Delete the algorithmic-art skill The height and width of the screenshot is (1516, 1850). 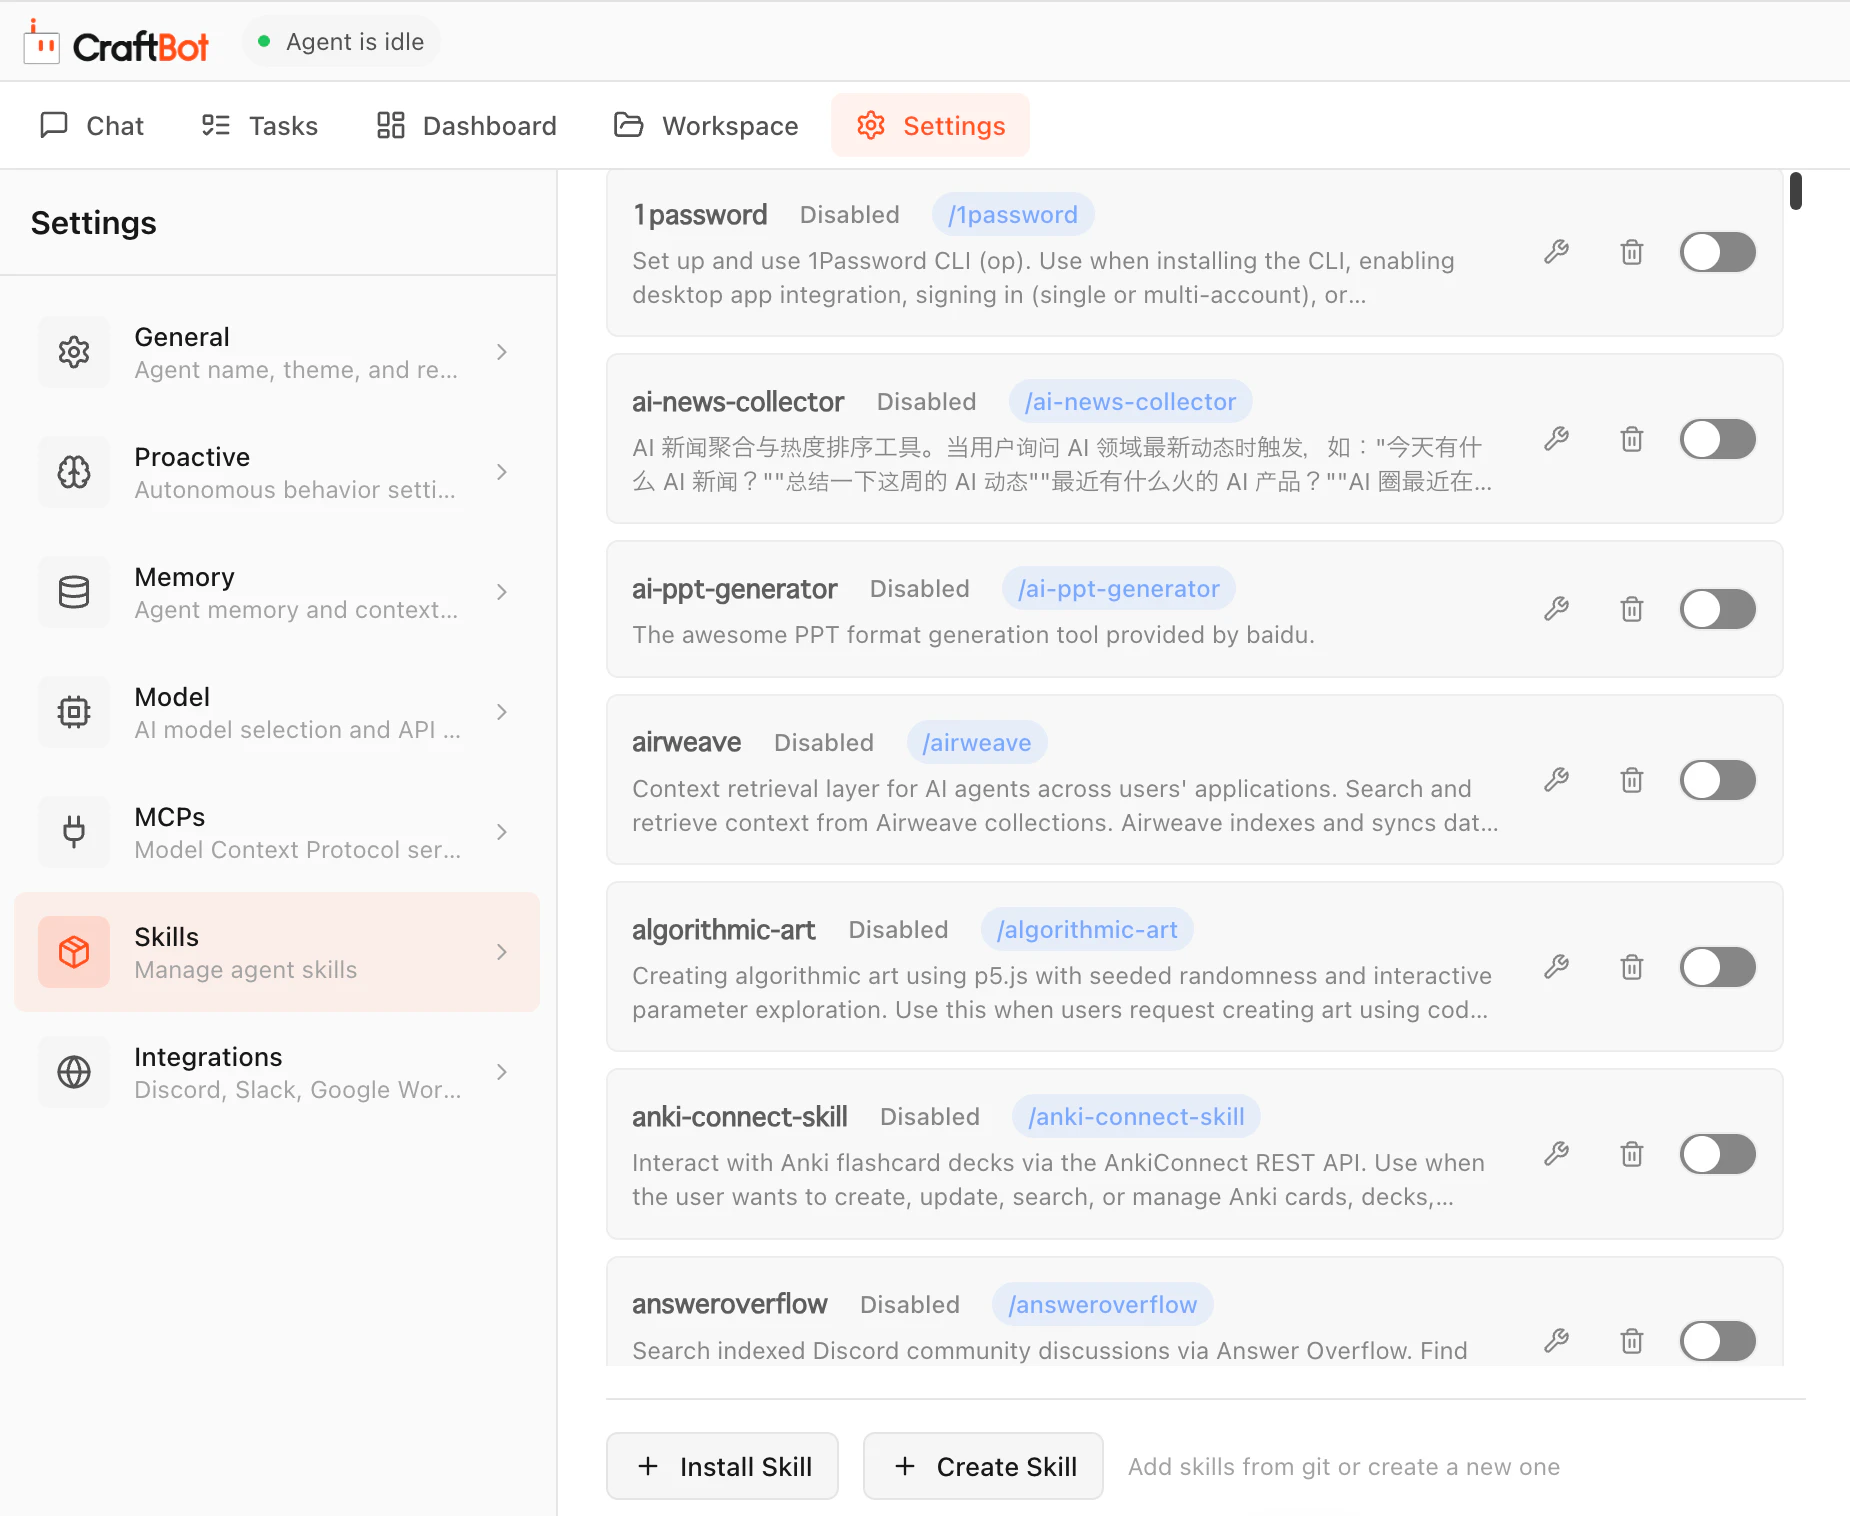point(1632,967)
